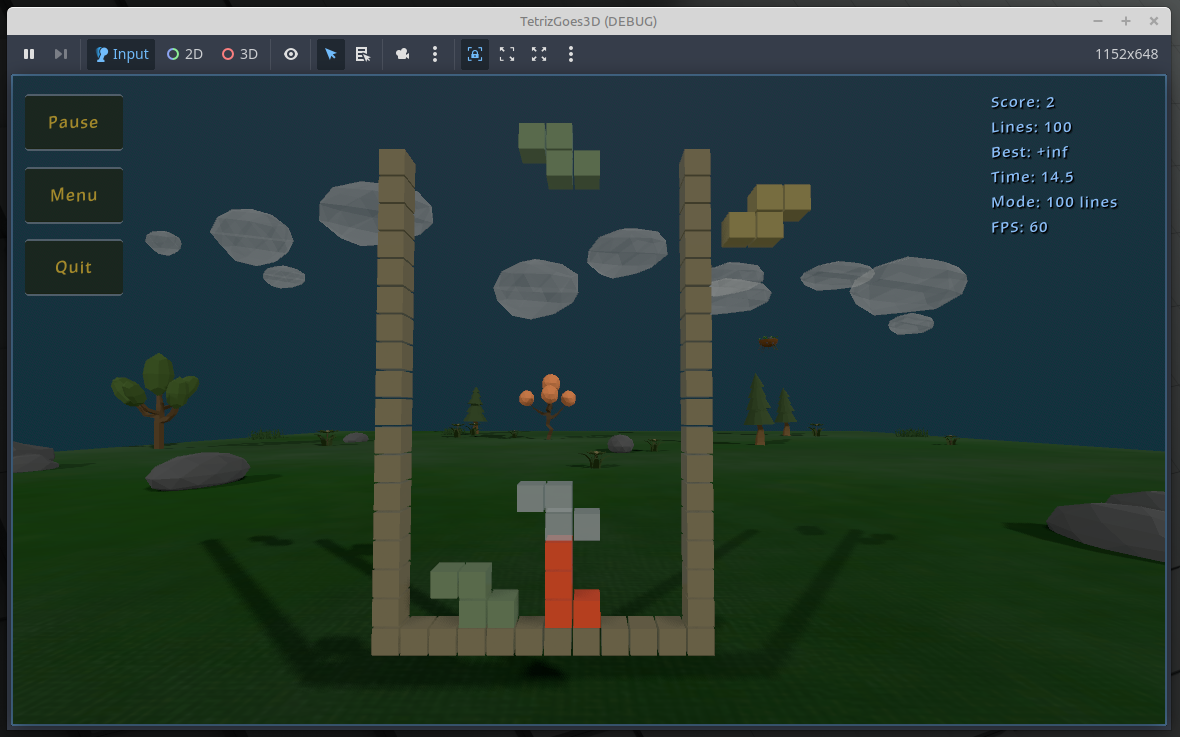Open camera options three-dot menu
Screen dimensions: 1180x737
pos(435,54)
